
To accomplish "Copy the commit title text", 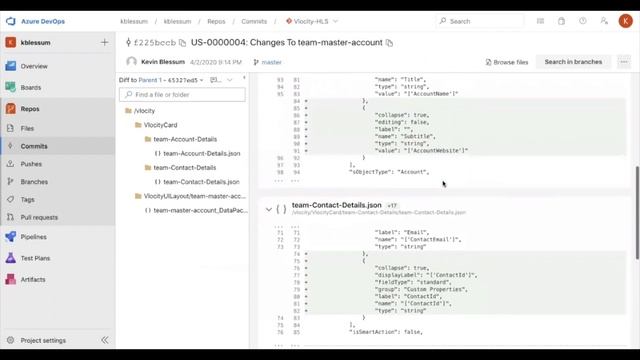I will 389,43.
